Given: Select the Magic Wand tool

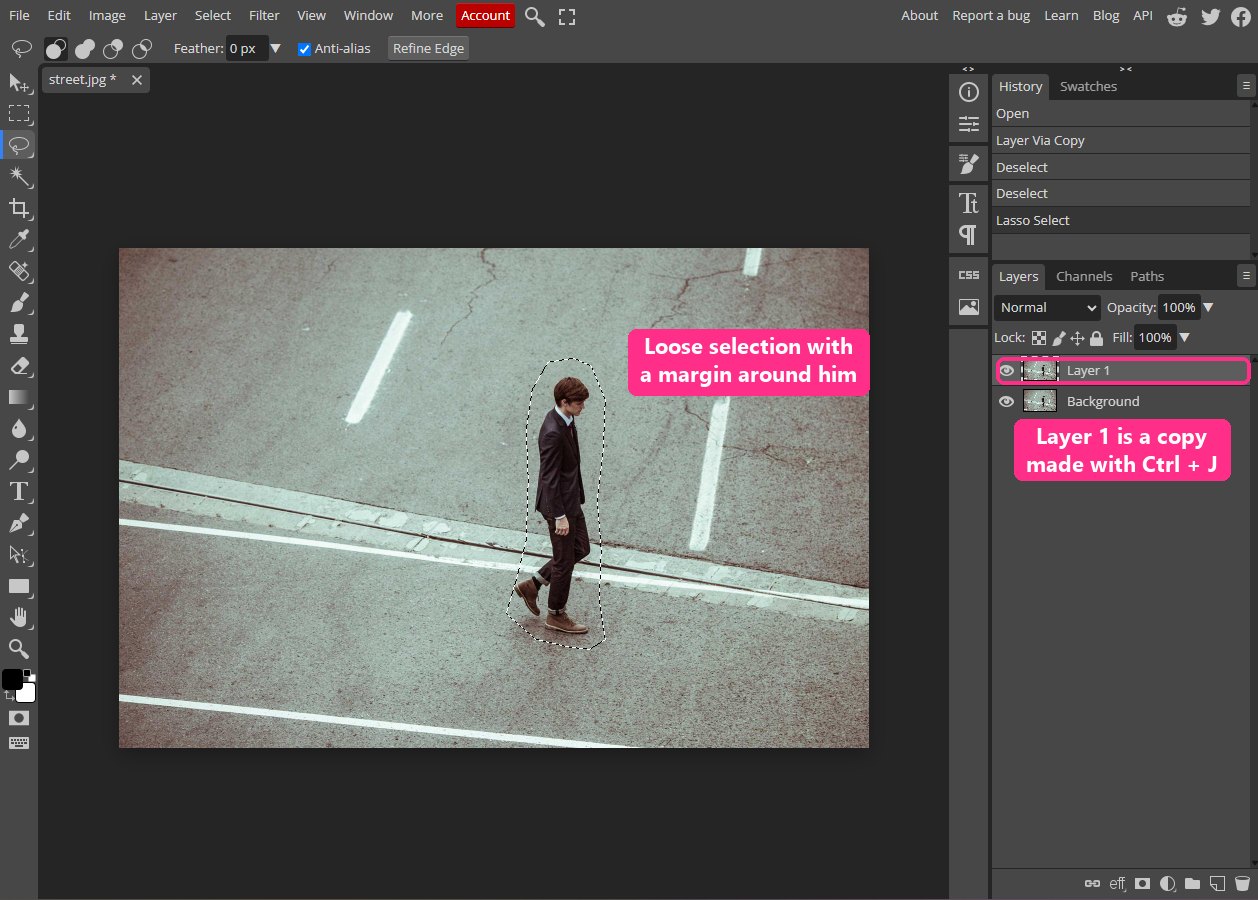Looking at the screenshot, I should [x=19, y=177].
